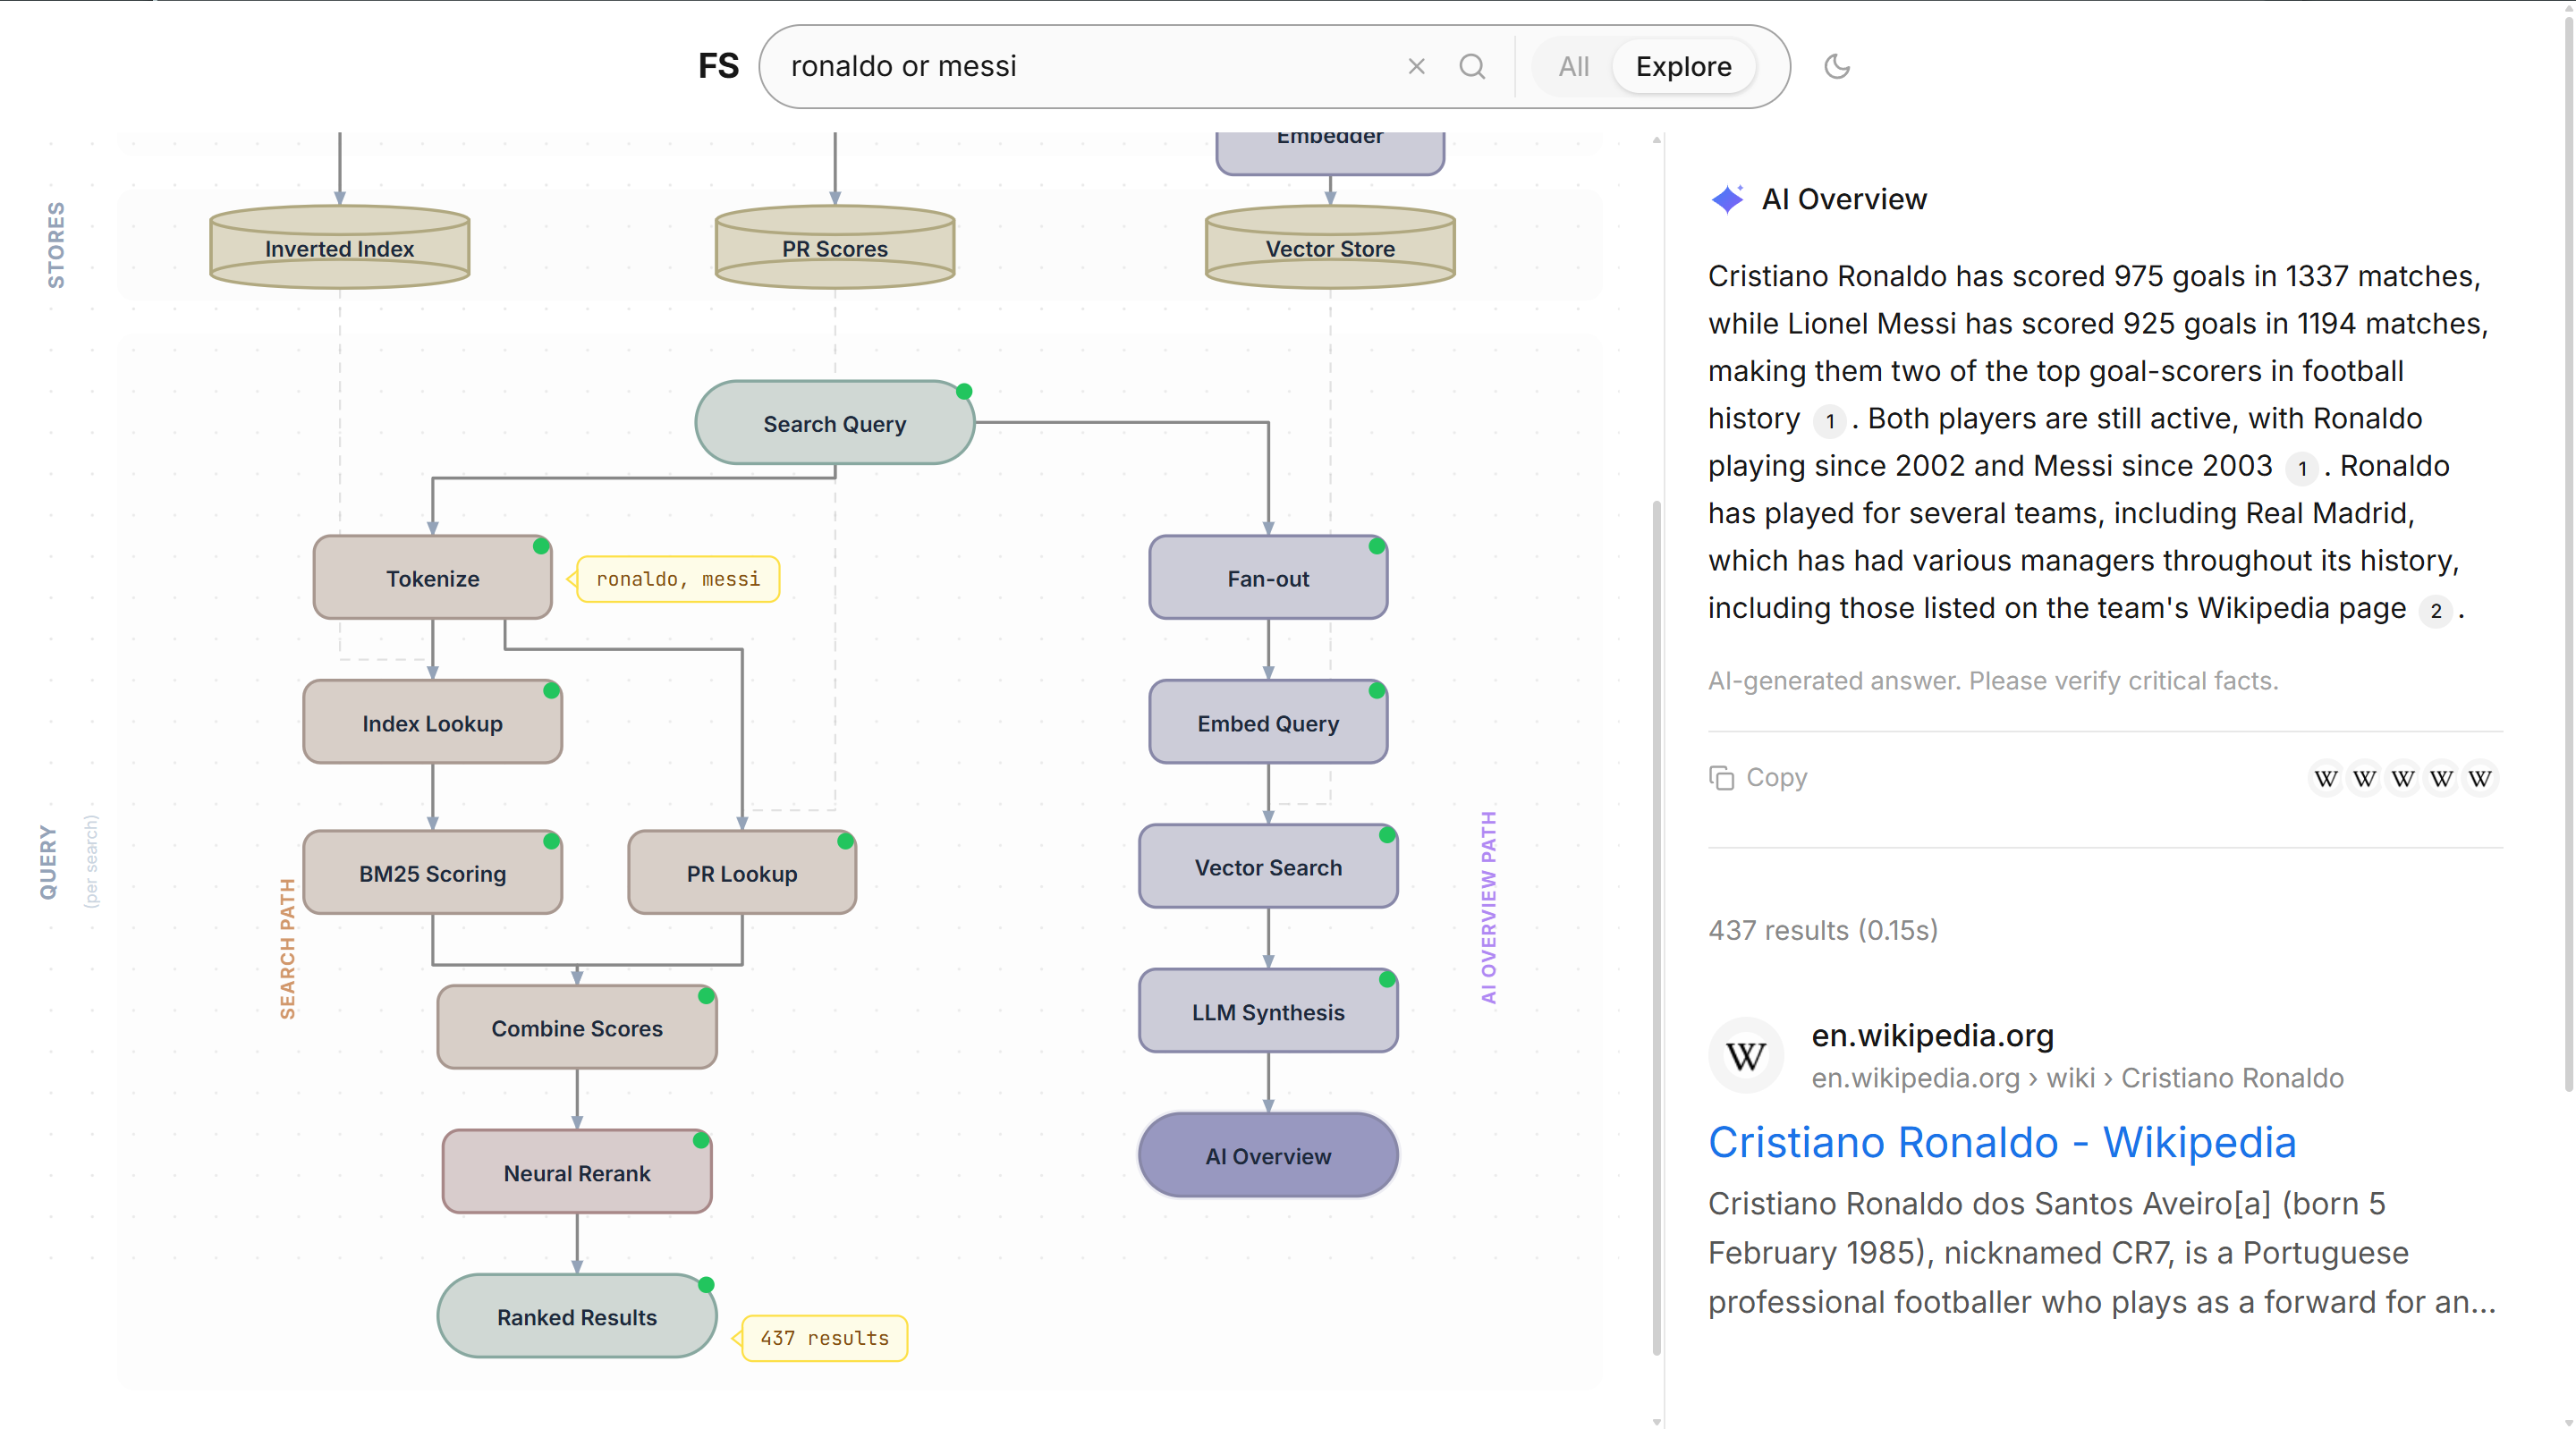Image resolution: width=2576 pixels, height=1429 pixels.
Task: Click the Copy icon under AI Overview
Action: (x=1721, y=777)
